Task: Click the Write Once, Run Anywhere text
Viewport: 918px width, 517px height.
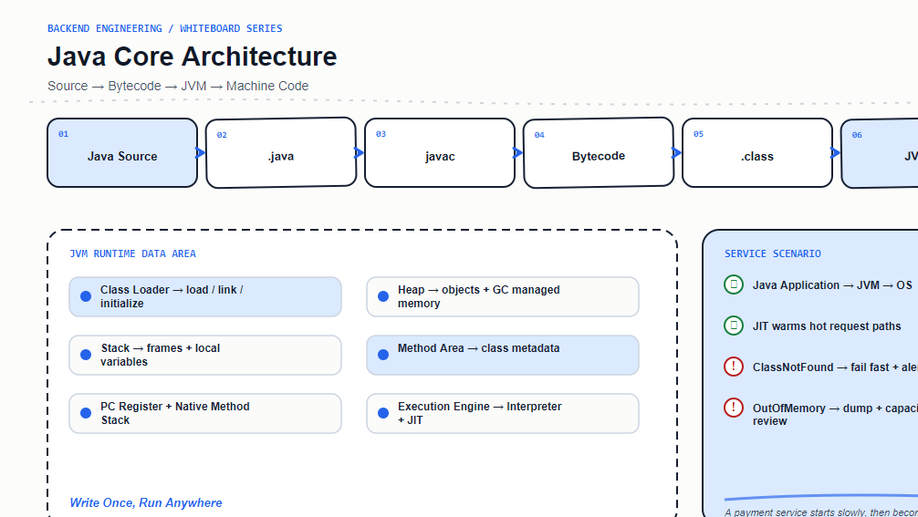Action: 146,503
